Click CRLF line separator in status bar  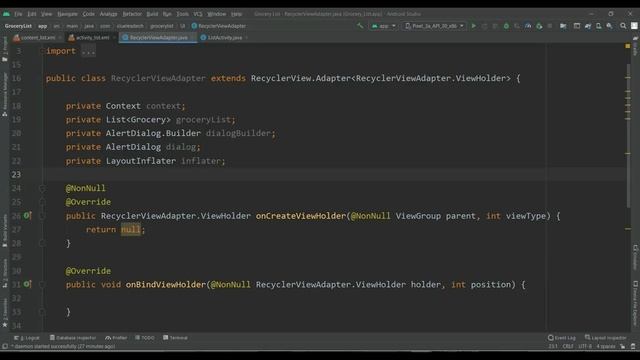568,346
